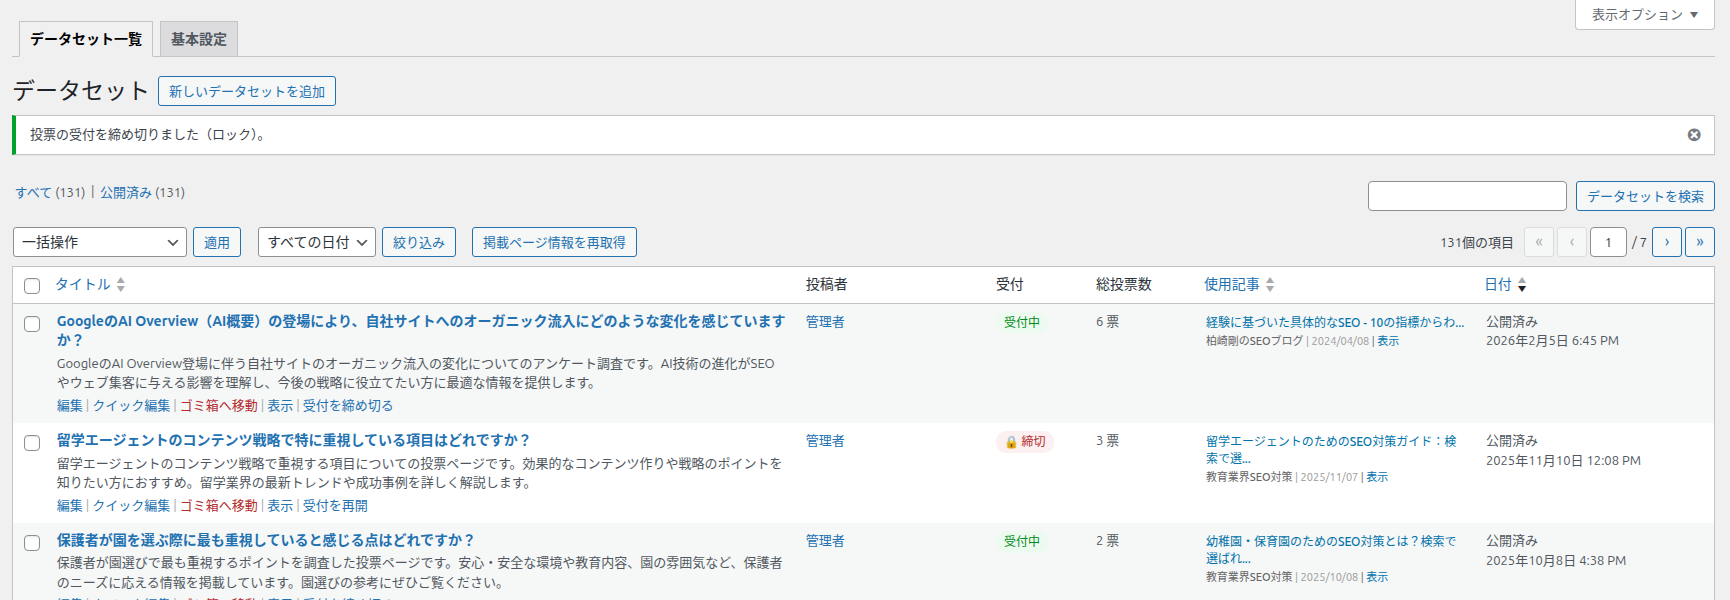Viewport: 1730px width, 600px height.
Task: Click 受付を締め切る under GoogleのAI Overview row
Action: 348,405
